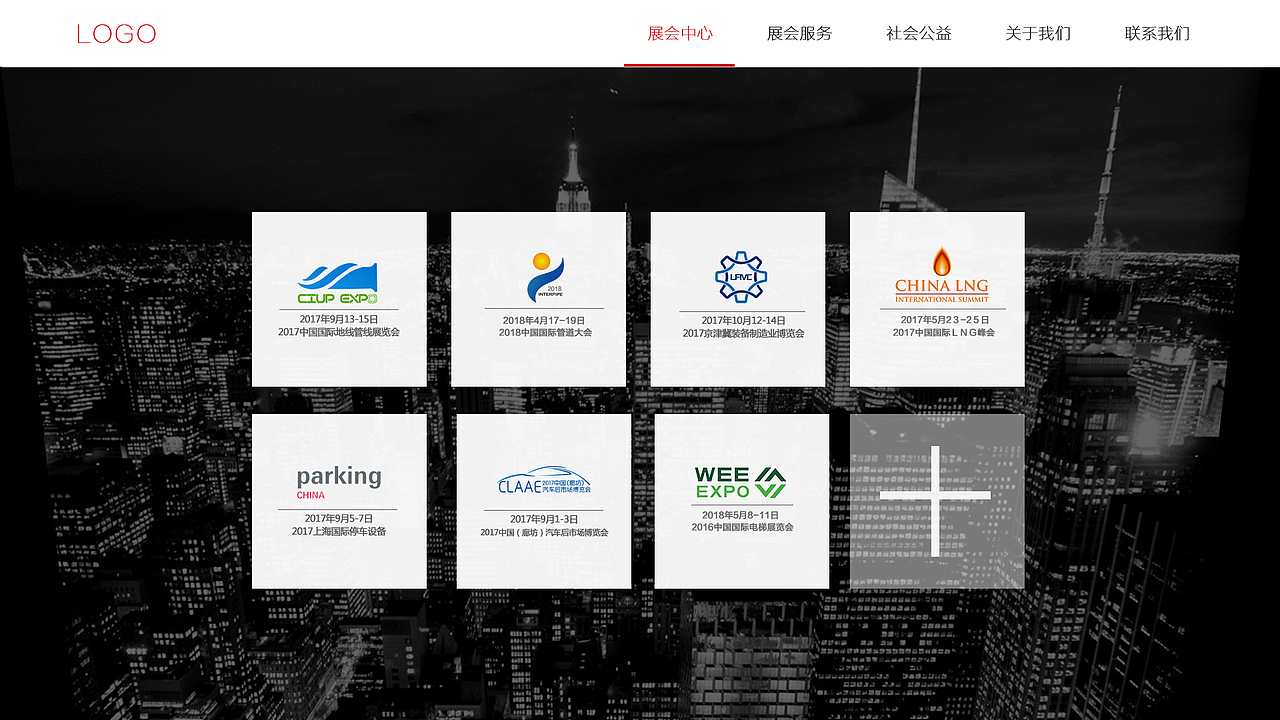Screen dimensions: 1280x720
Task: Click the WEE EXPO logo
Action: [x=740, y=482]
